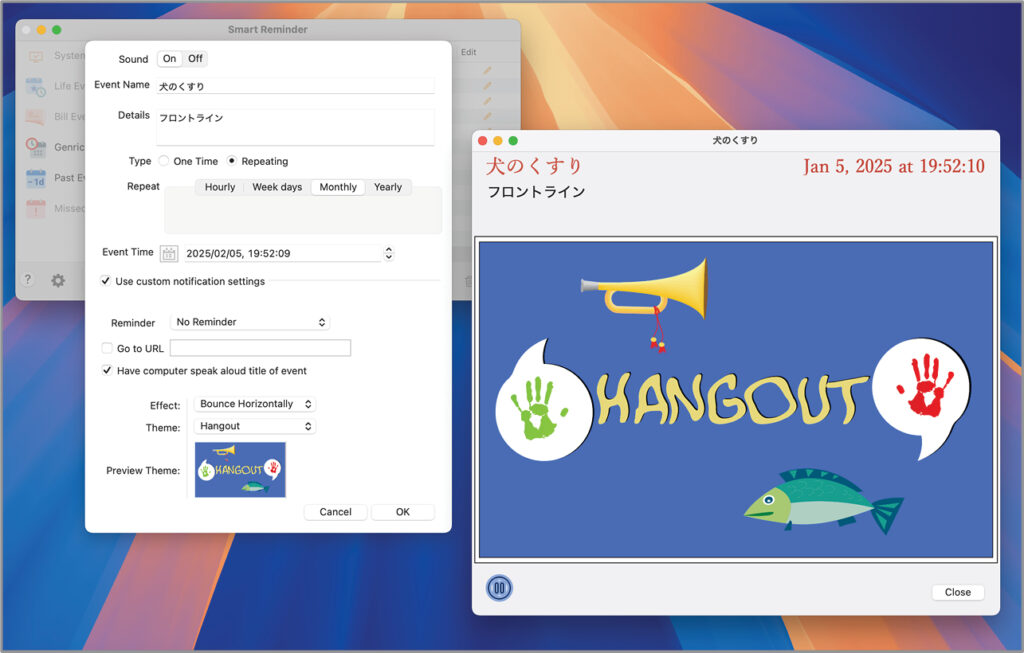
Task: Switch to the Hourly repeat tab
Action: click(219, 187)
